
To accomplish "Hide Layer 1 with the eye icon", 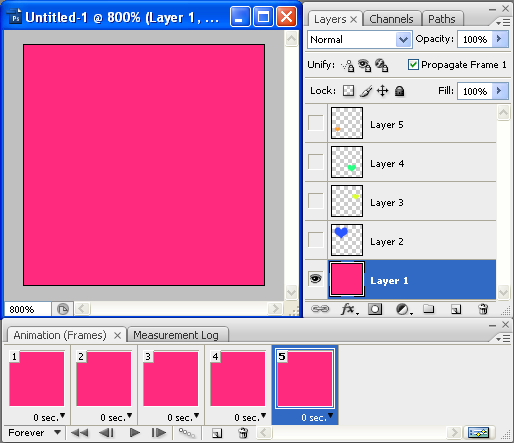I will (315, 279).
